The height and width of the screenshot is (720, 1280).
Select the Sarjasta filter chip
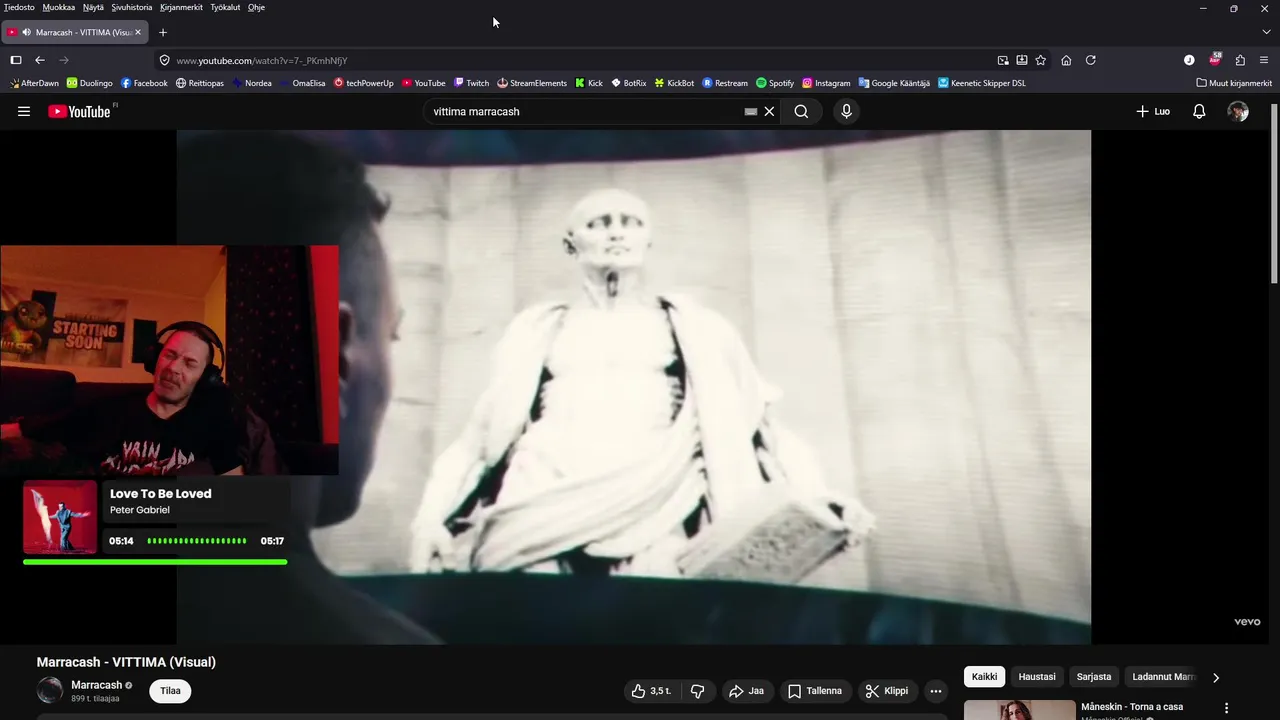pyautogui.click(x=1094, y=677)
